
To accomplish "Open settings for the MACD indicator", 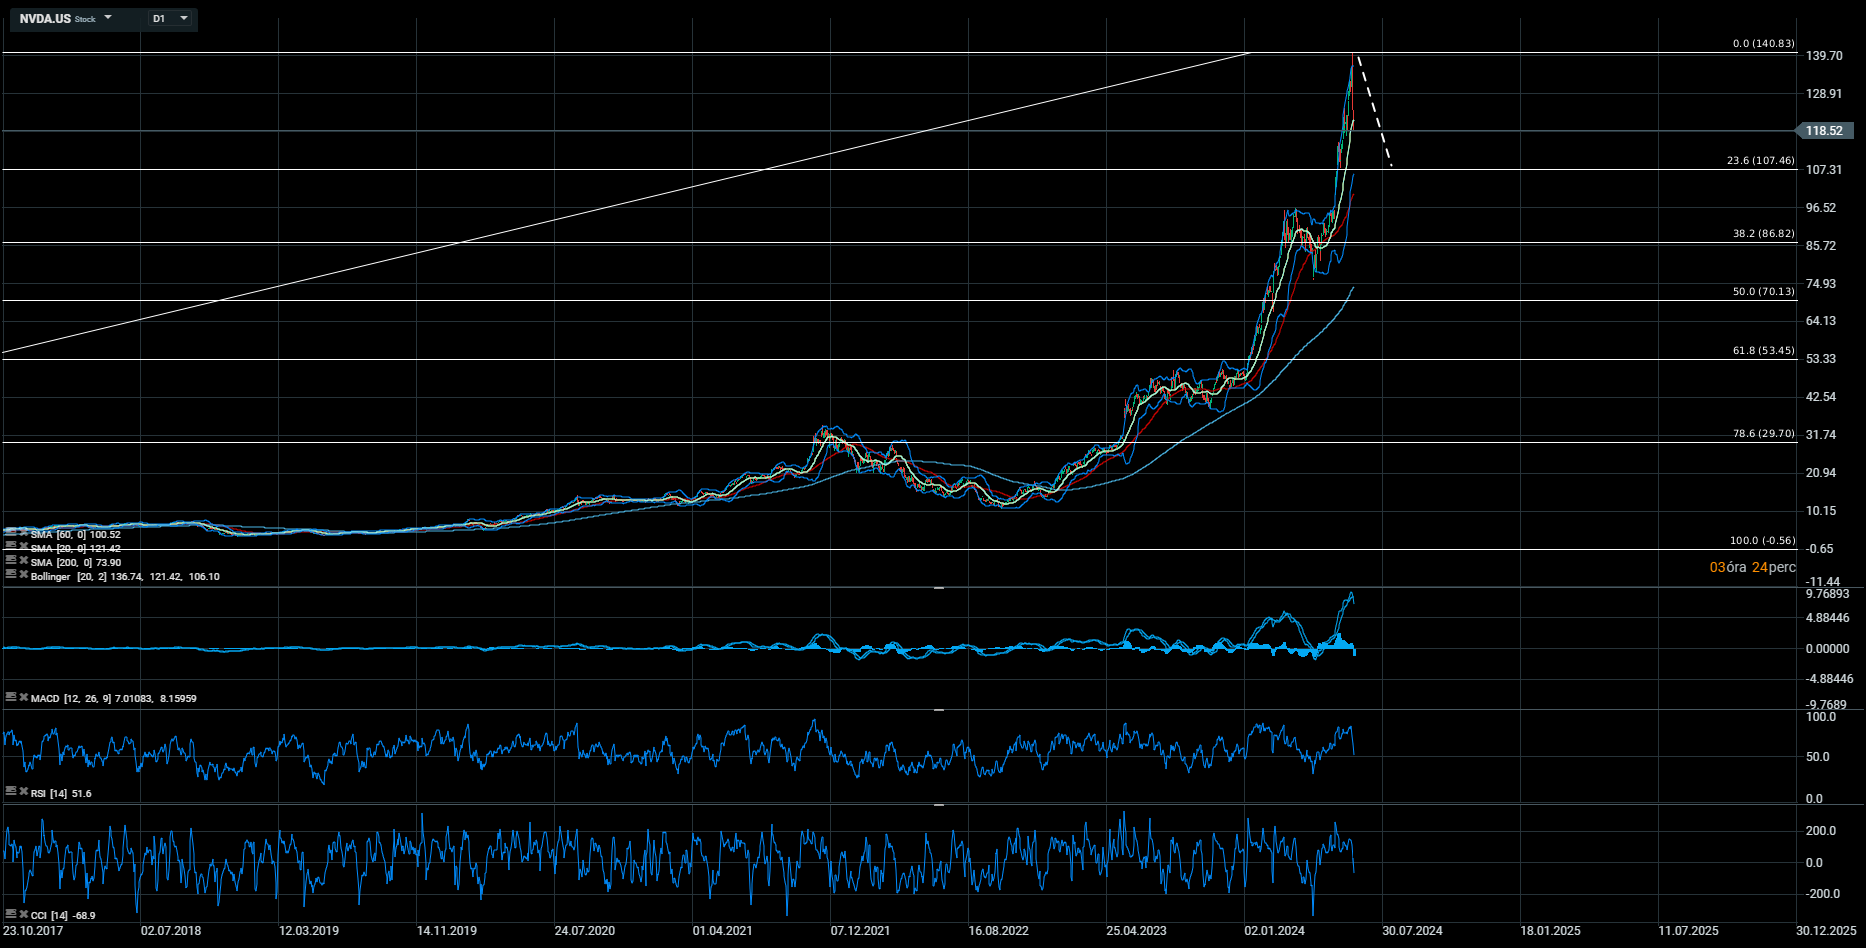I will tap(11, 697).
